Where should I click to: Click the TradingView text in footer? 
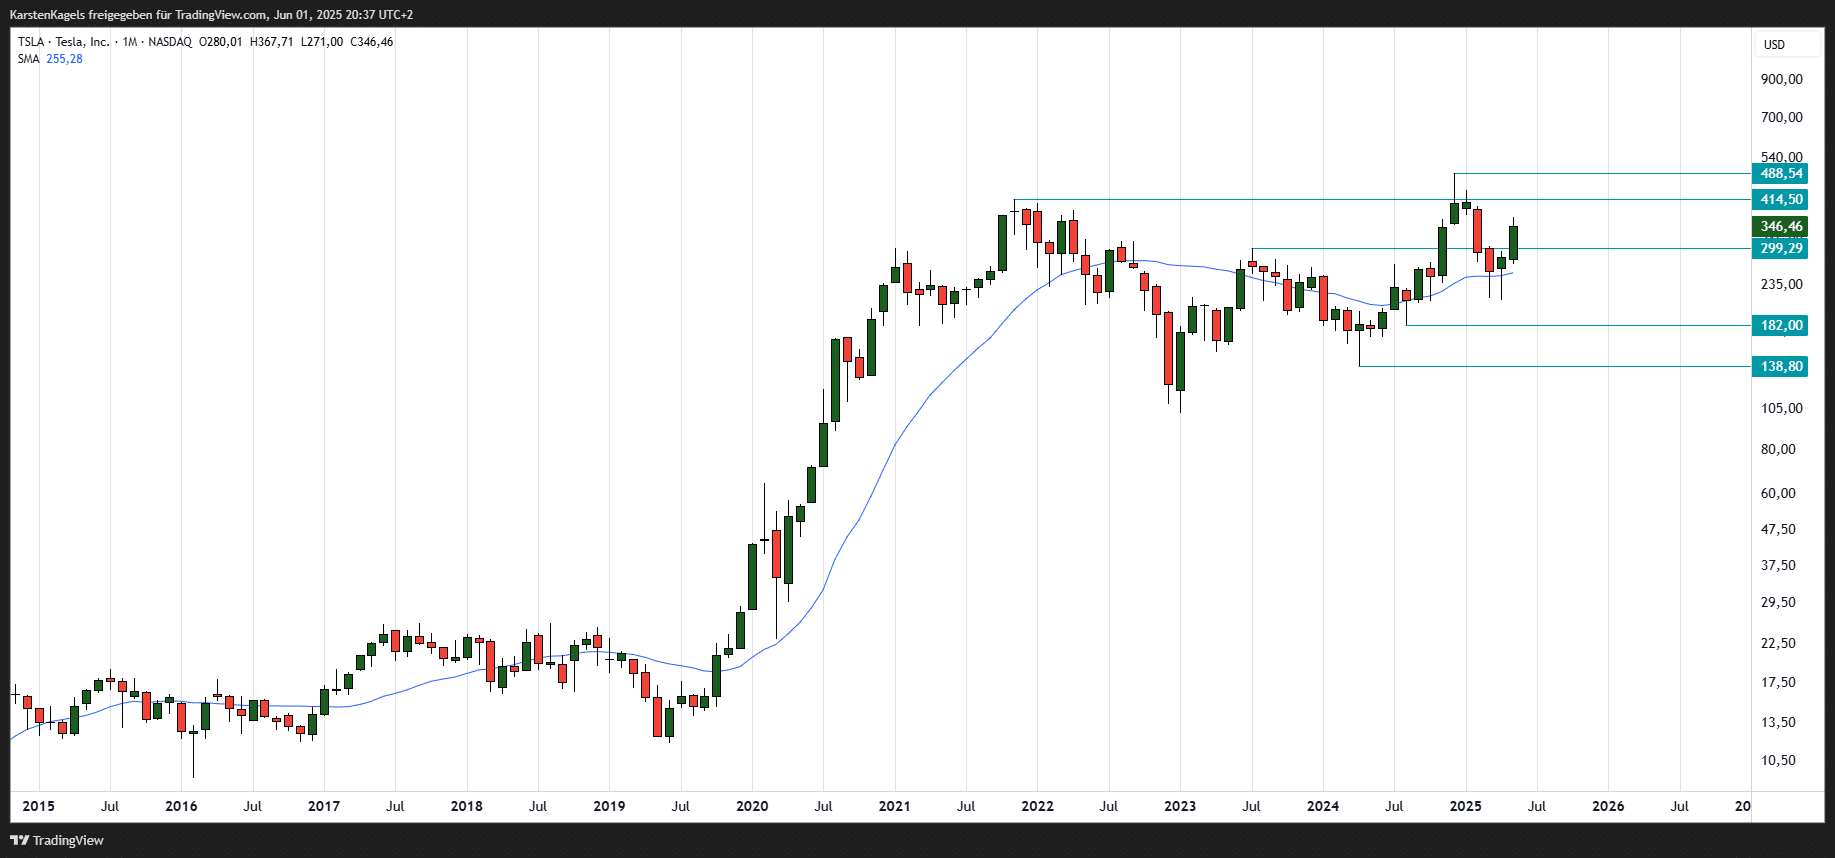pos(68,840)
